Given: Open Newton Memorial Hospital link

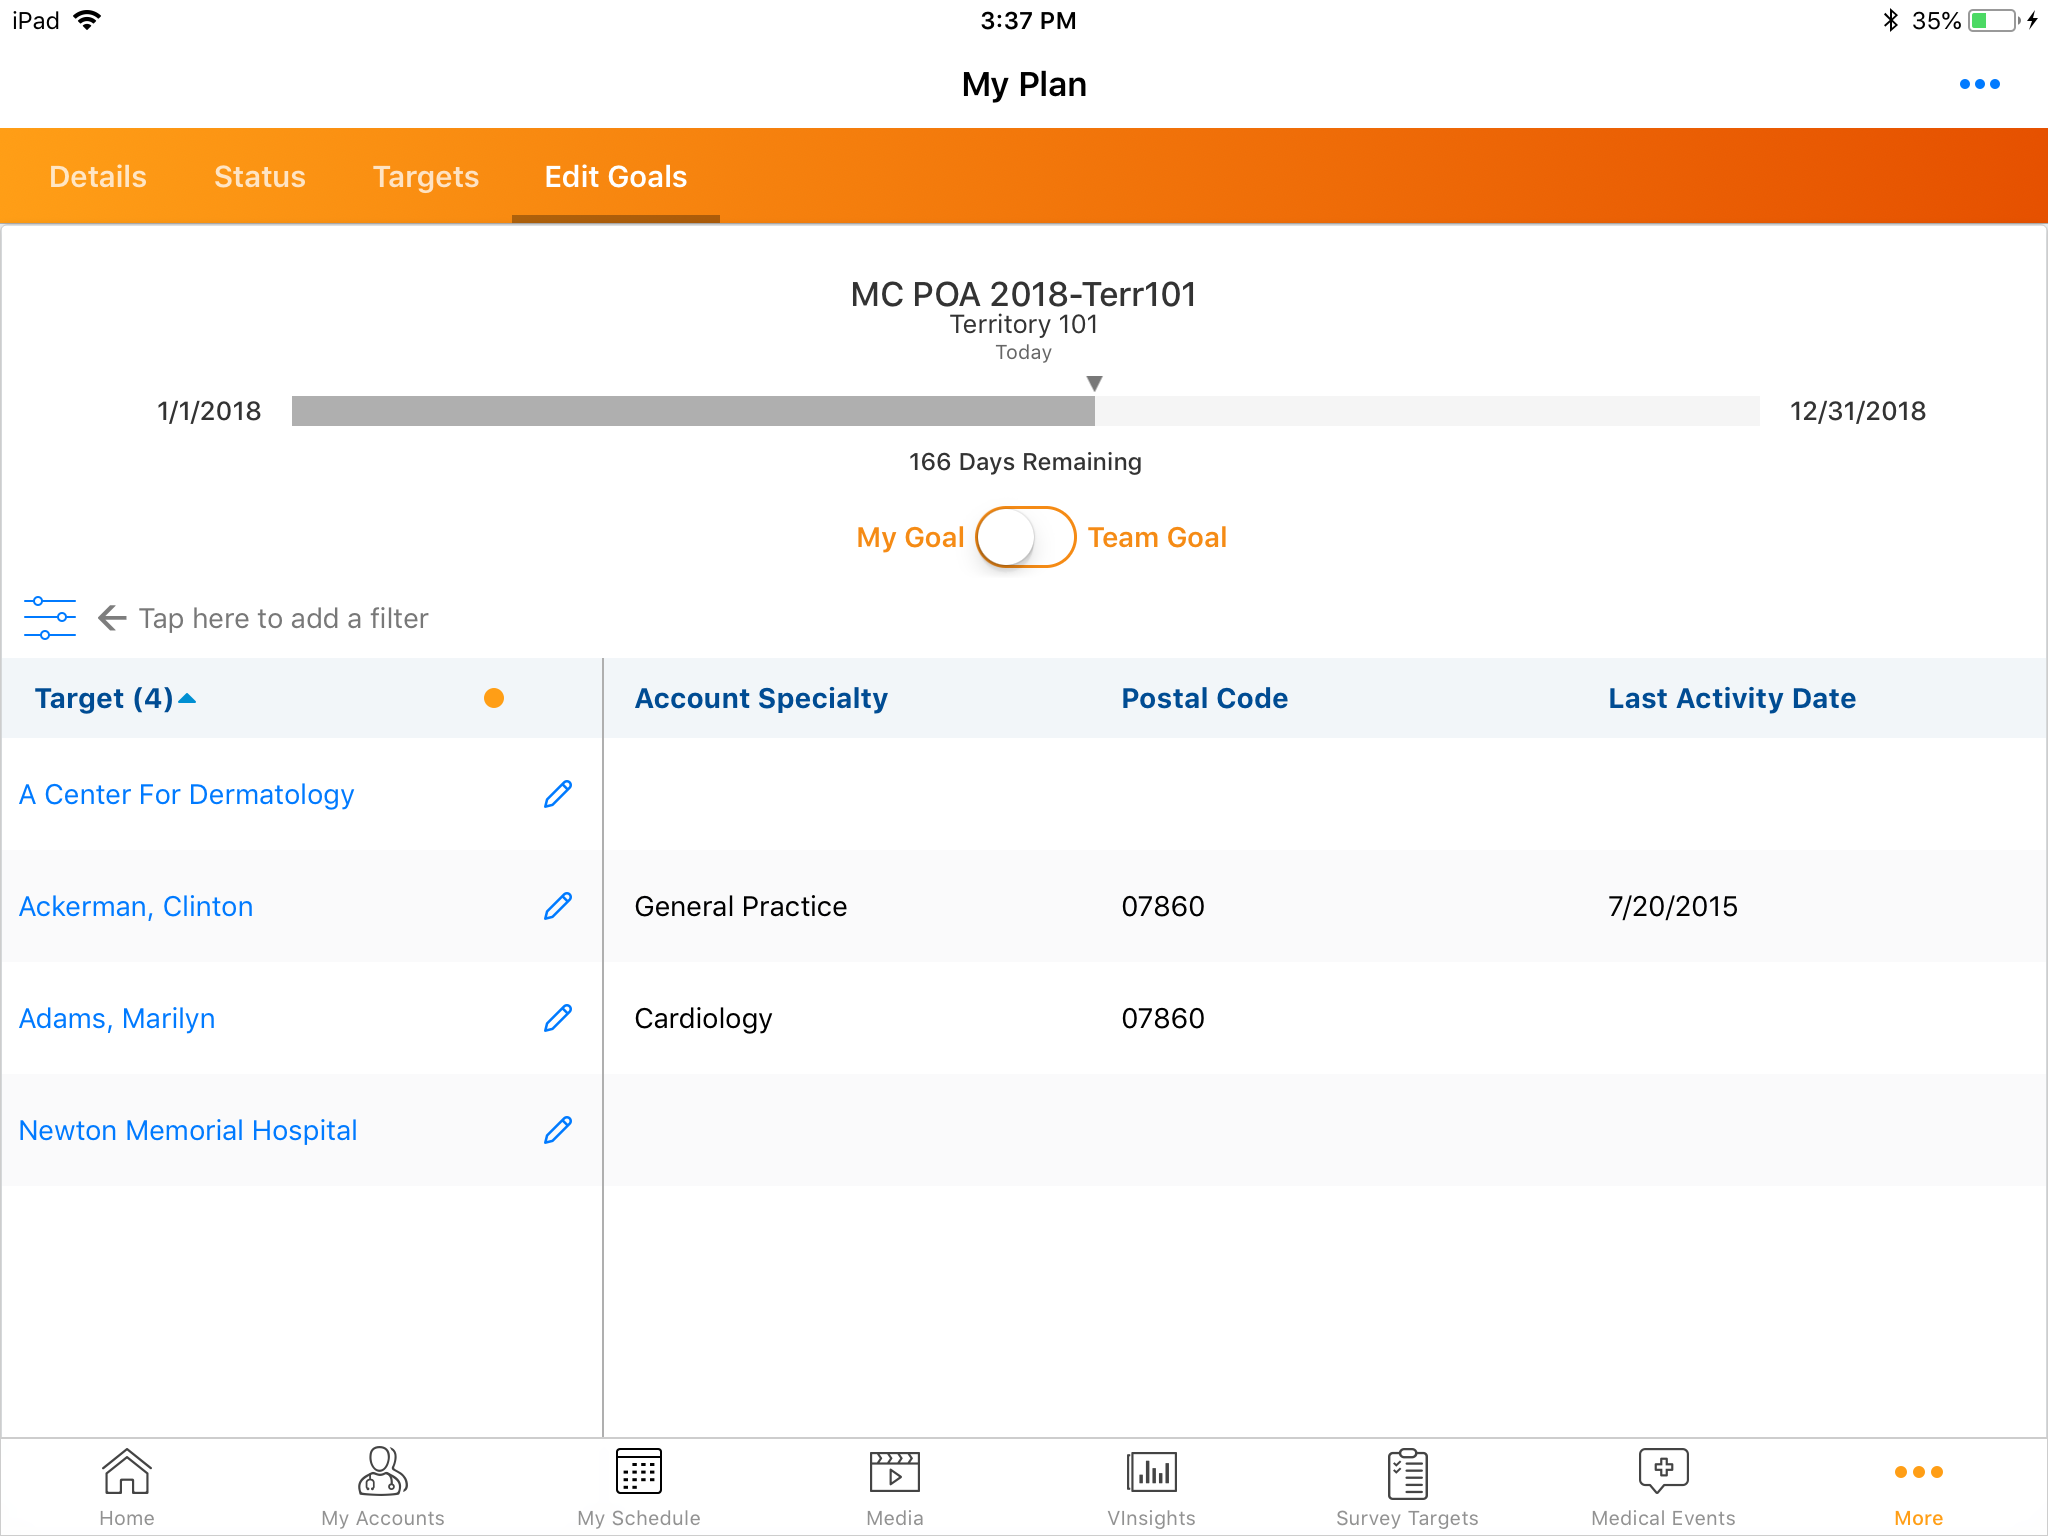Looking at the screenshot, I should (x=188, y=1130).
